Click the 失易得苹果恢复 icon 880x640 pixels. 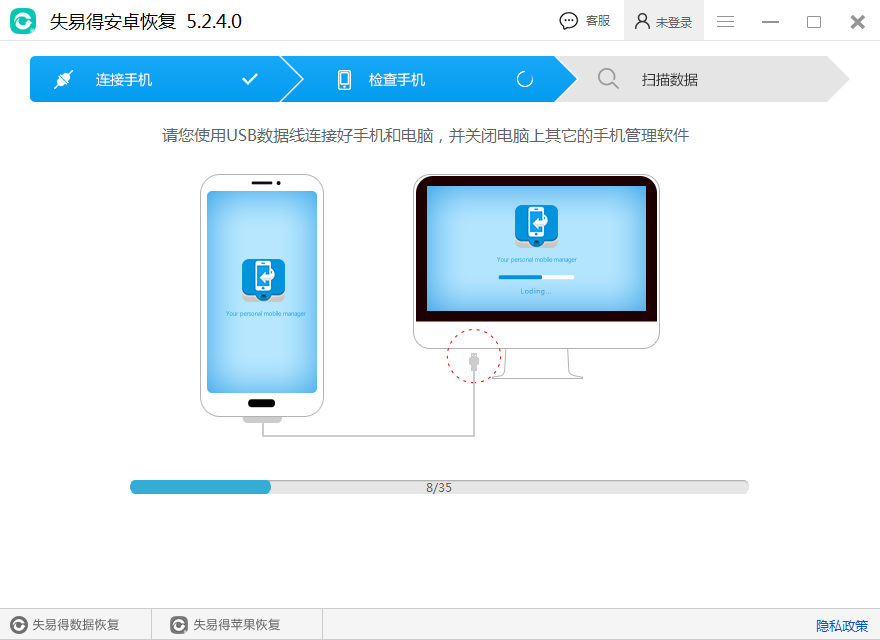point(178,625)
